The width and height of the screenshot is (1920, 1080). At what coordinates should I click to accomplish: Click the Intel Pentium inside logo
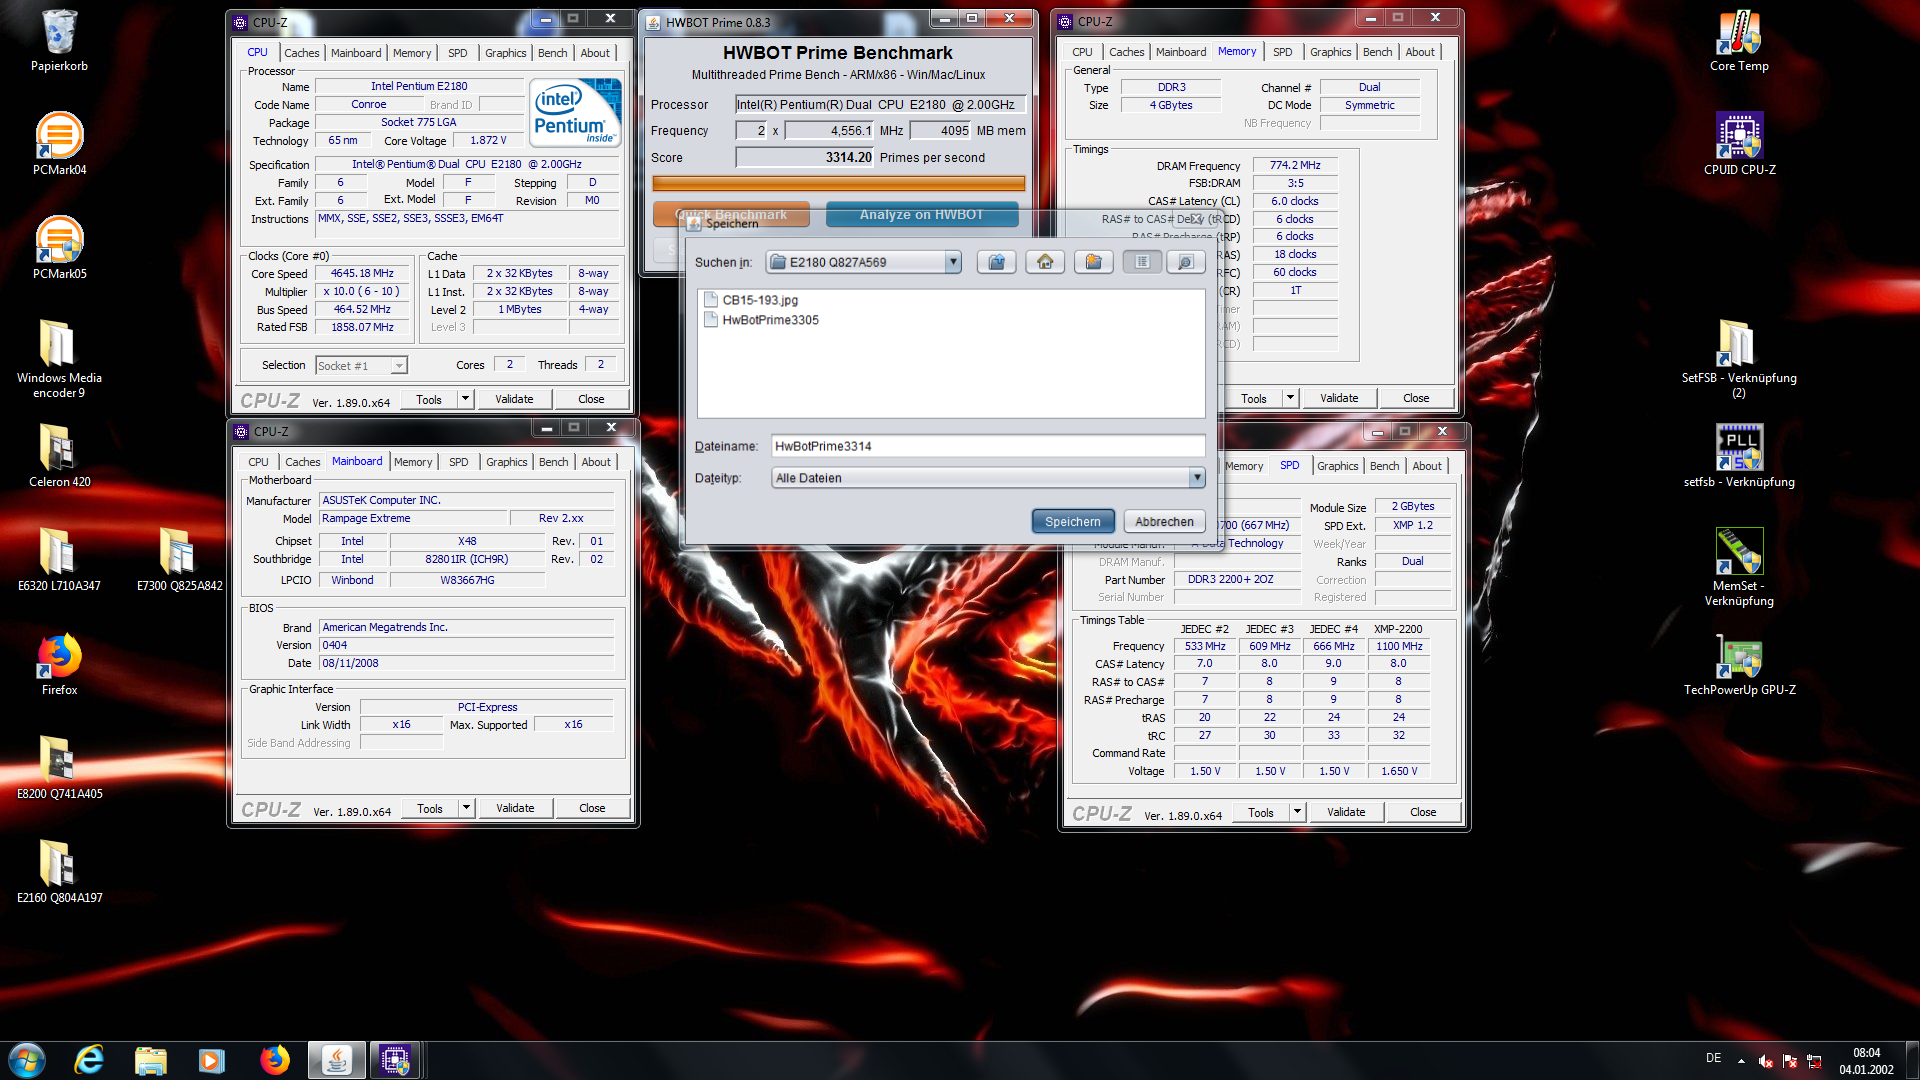coord(576,111)
